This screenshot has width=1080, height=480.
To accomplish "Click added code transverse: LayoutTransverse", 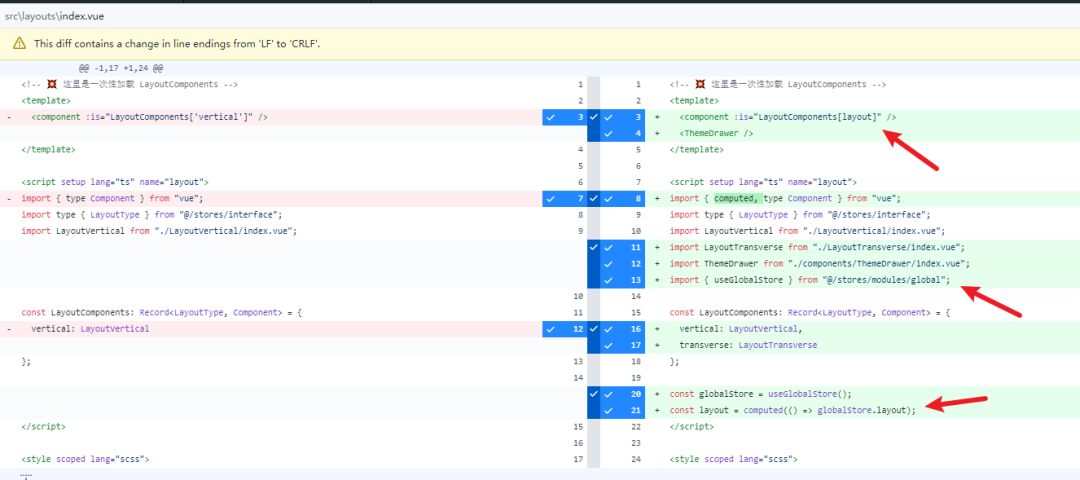I will [748, 345].
